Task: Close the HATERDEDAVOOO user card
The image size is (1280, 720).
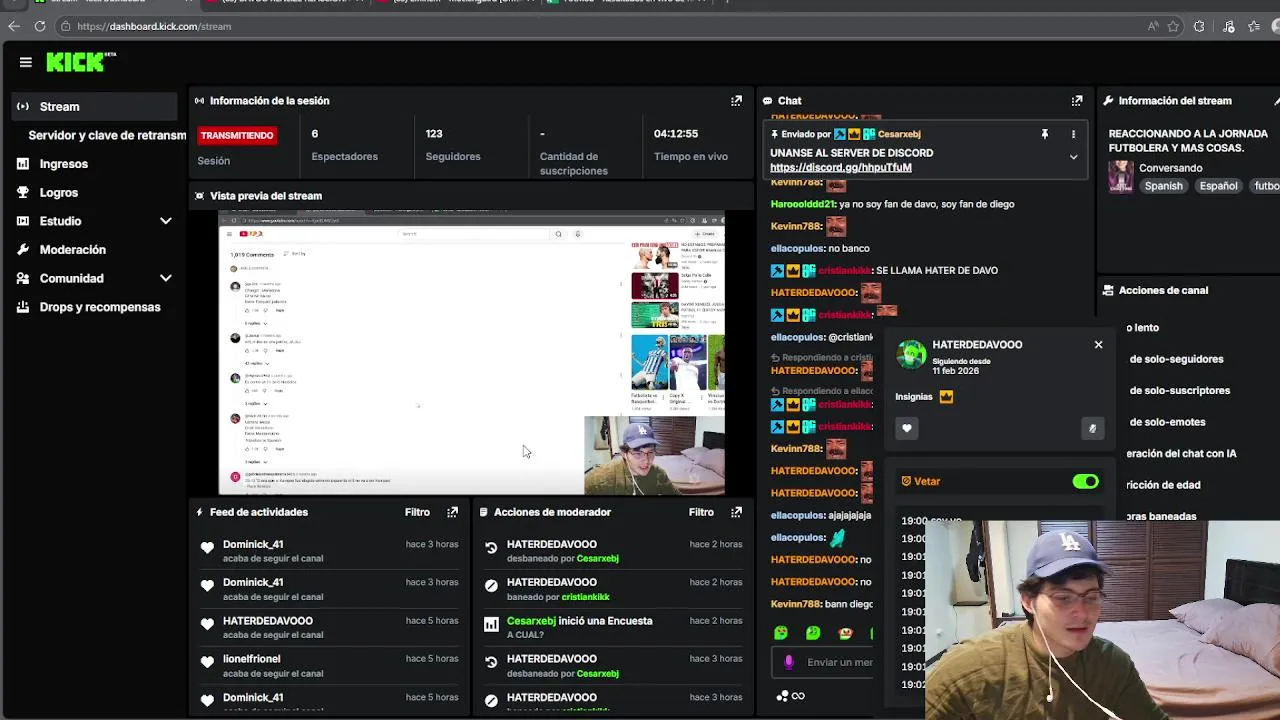Action: pyautogui.click(x=1098, y=344)
